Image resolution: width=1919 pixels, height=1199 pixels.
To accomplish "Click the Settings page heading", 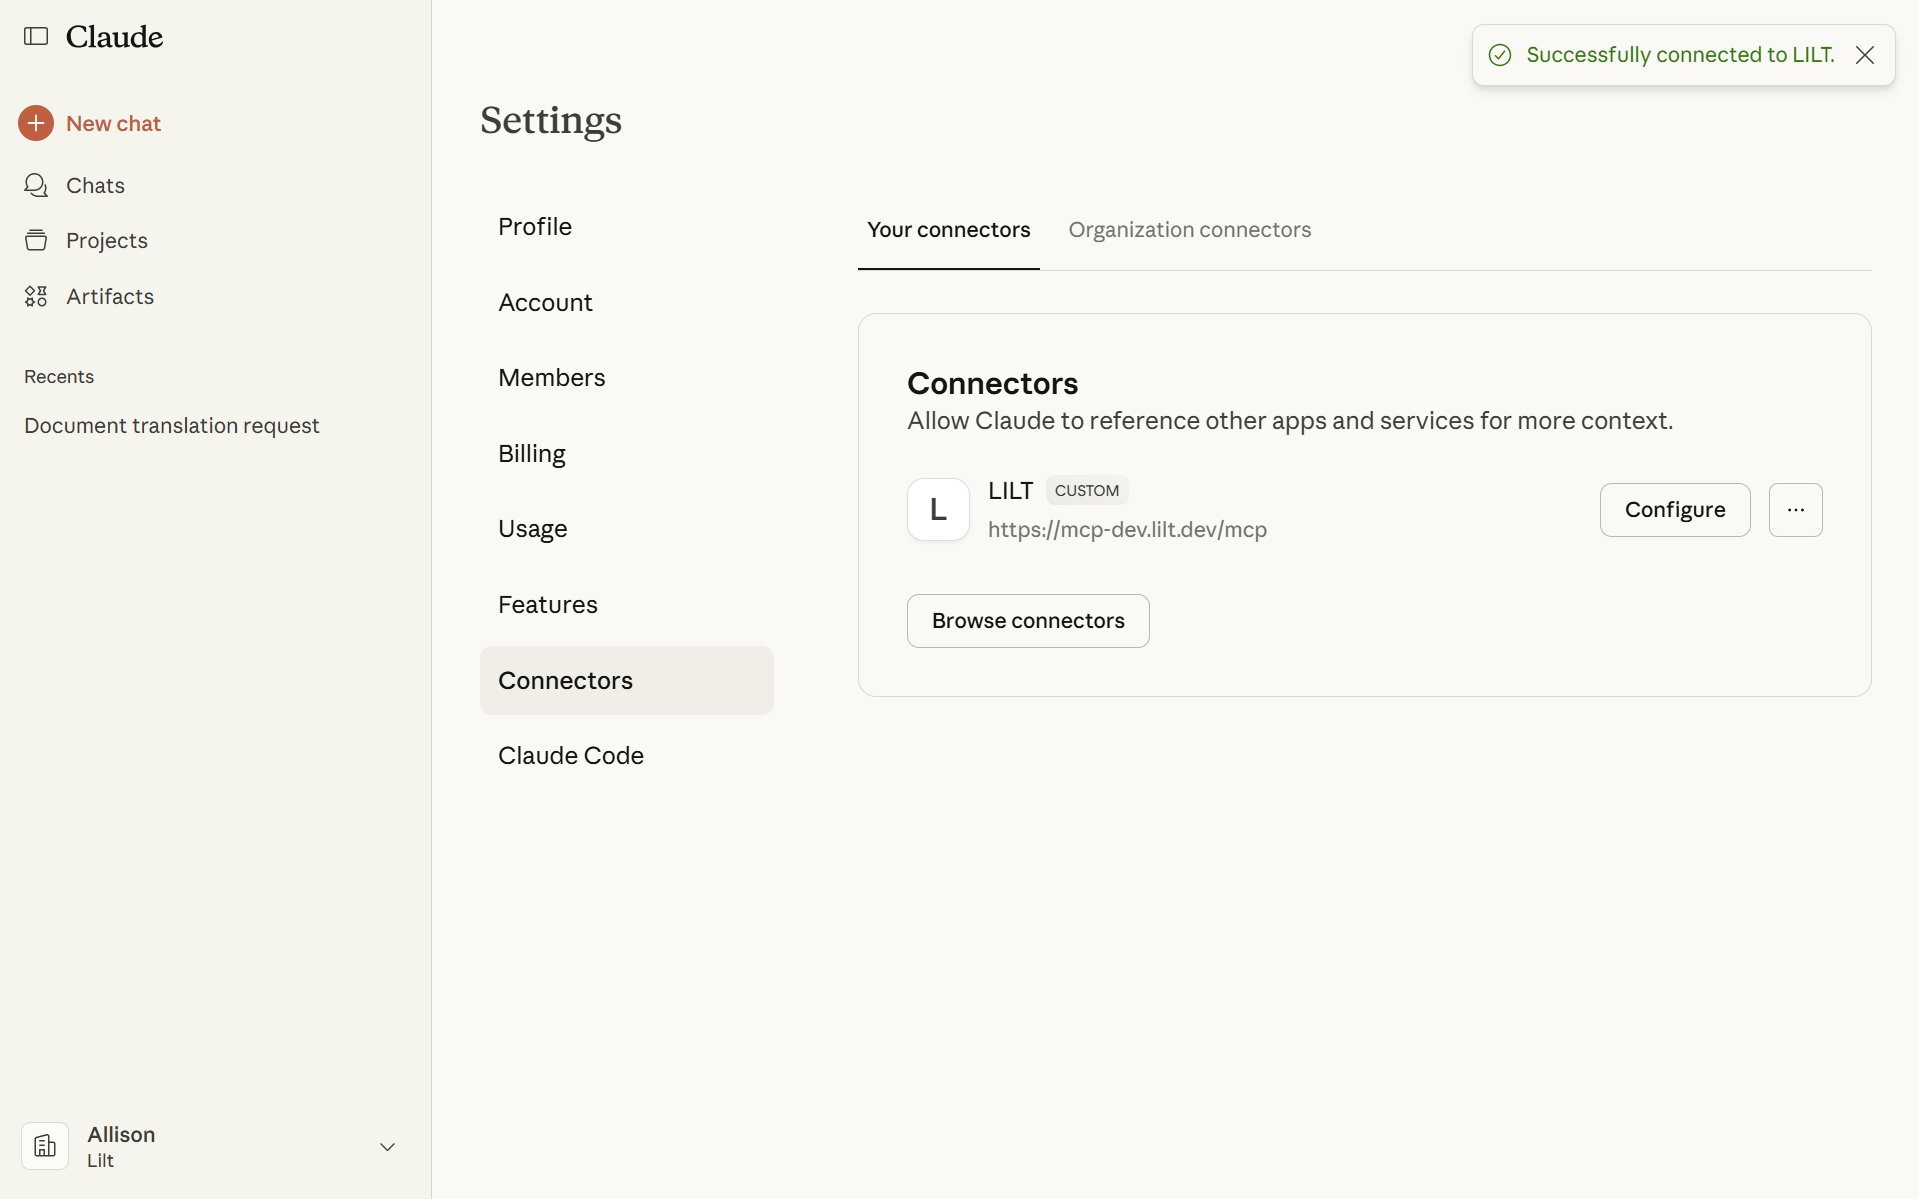I will point(551,120).
